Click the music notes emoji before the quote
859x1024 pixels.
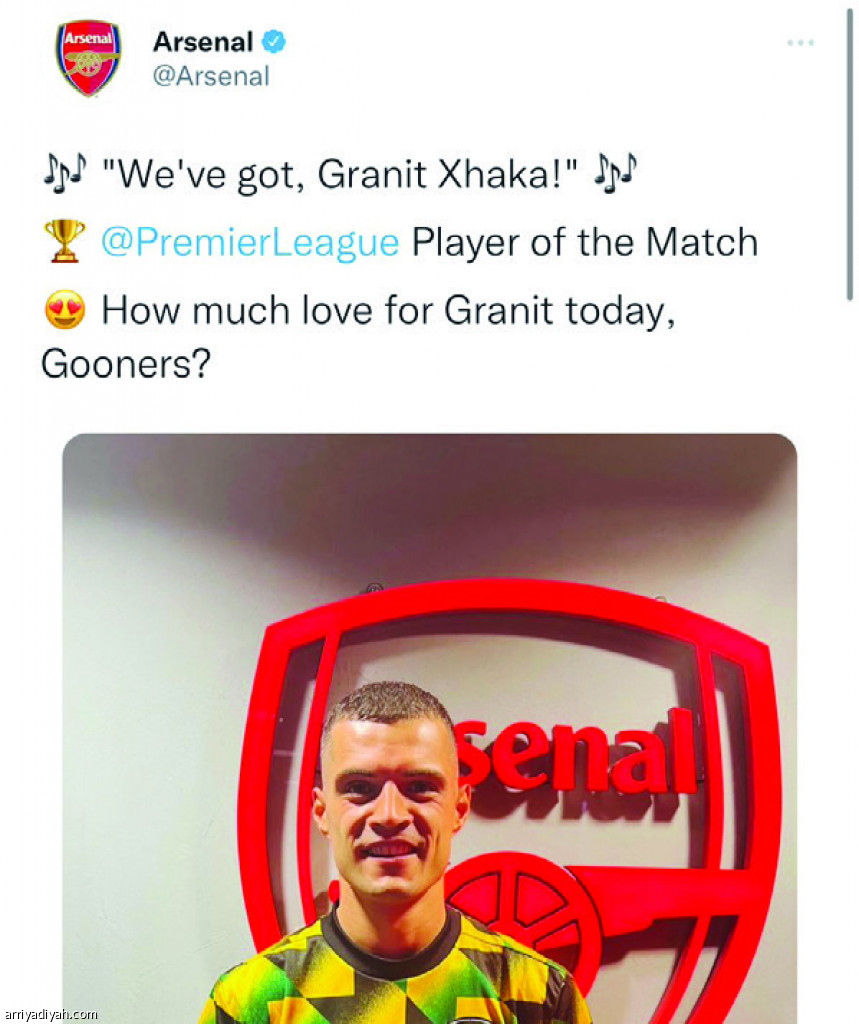tap(64, 174)
